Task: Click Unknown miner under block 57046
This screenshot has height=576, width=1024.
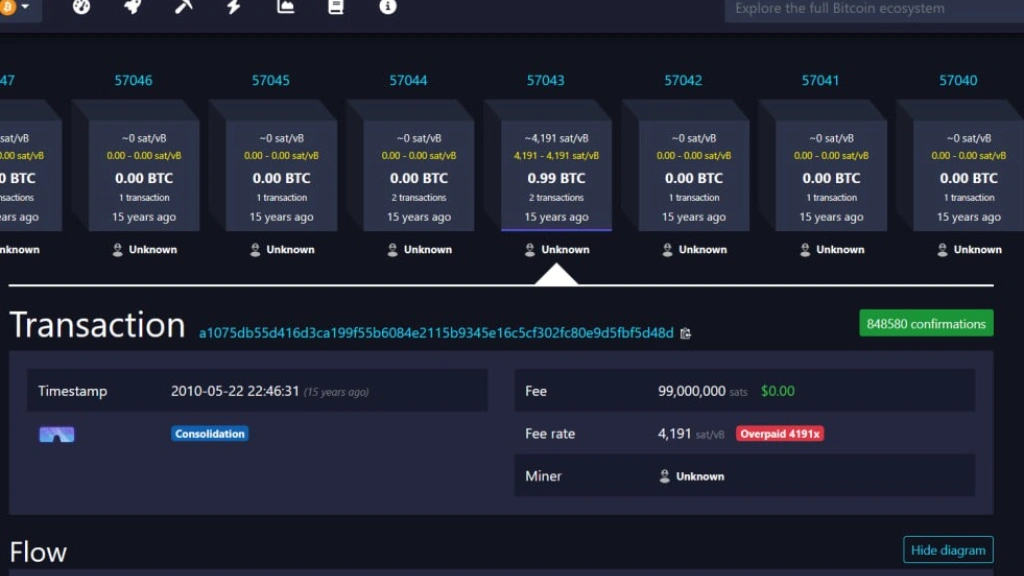Action: 153,249
